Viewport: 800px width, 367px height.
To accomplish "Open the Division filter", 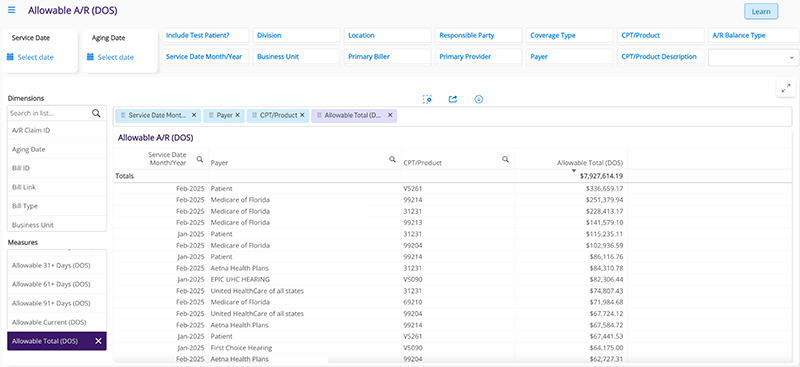I will coord(296,36).
